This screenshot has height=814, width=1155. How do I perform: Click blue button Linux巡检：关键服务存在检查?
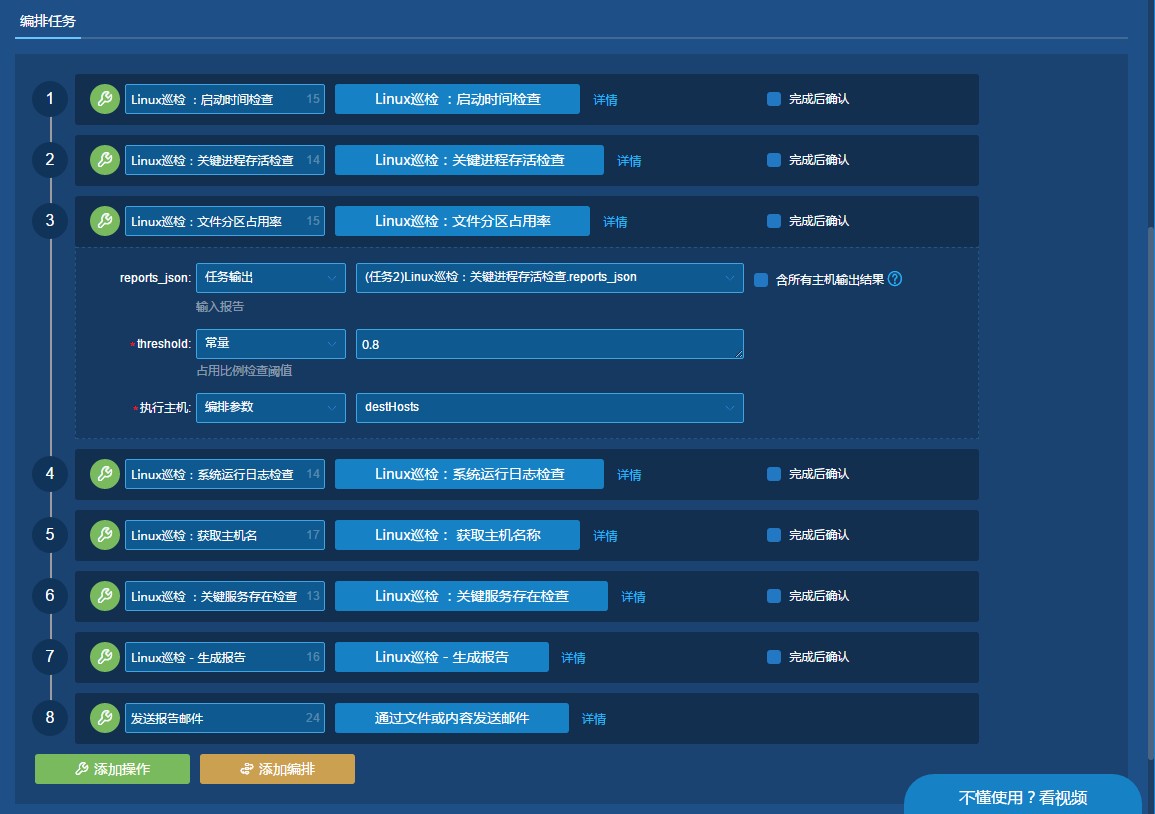tap(471, 596)
